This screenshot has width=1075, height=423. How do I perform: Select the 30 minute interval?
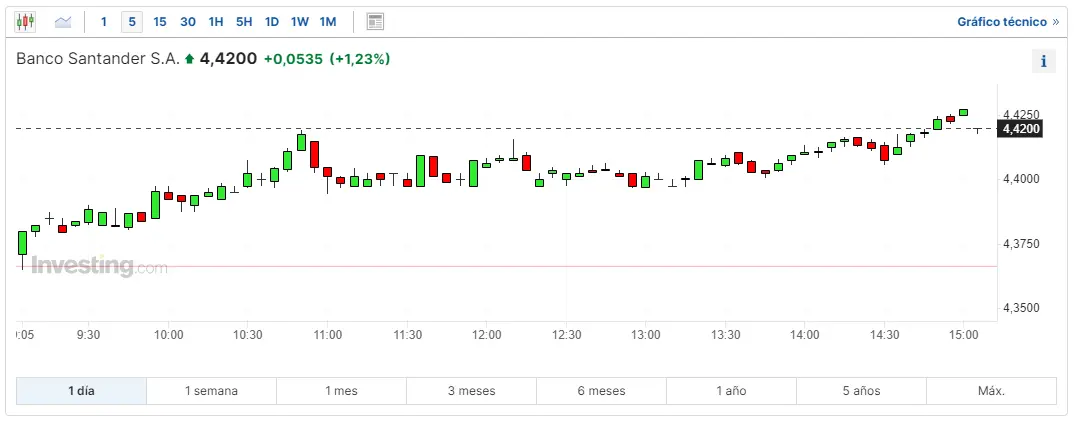(188, 22)
